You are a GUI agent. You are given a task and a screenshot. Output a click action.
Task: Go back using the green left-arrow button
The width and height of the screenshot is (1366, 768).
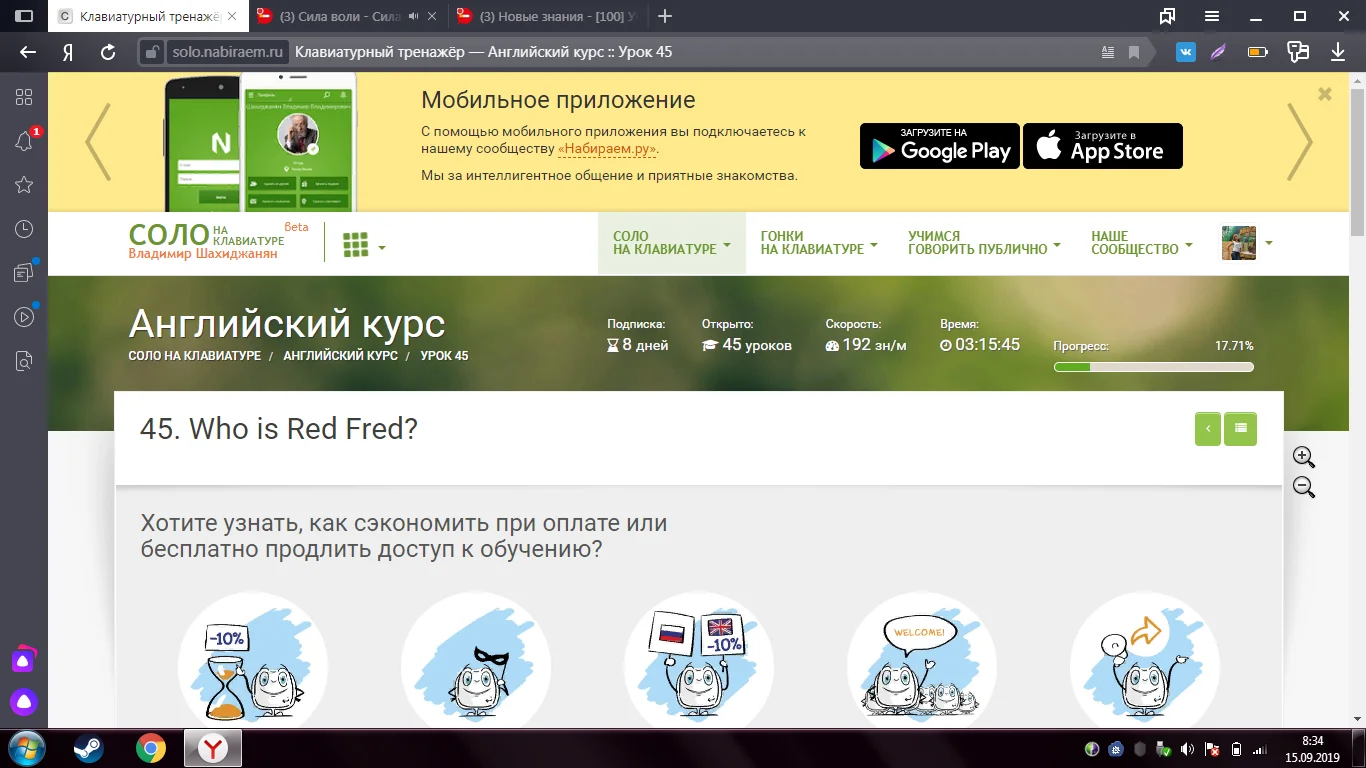tap(1207, 428)
